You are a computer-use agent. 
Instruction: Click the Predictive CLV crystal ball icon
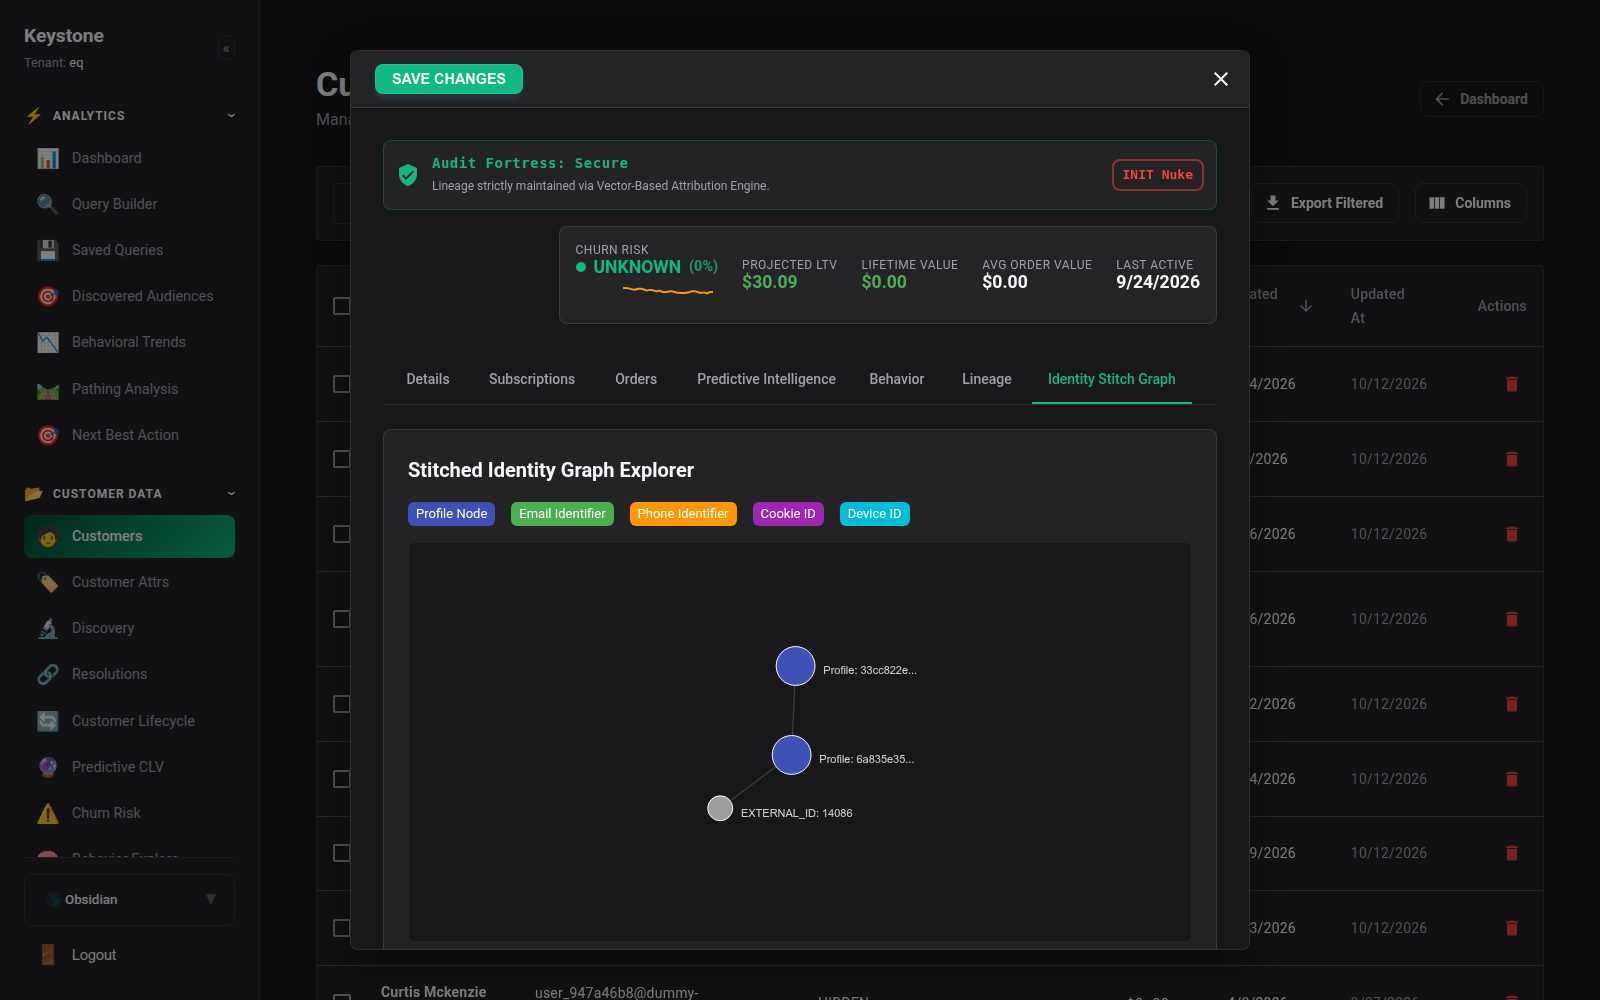click(x=48, y=767)
